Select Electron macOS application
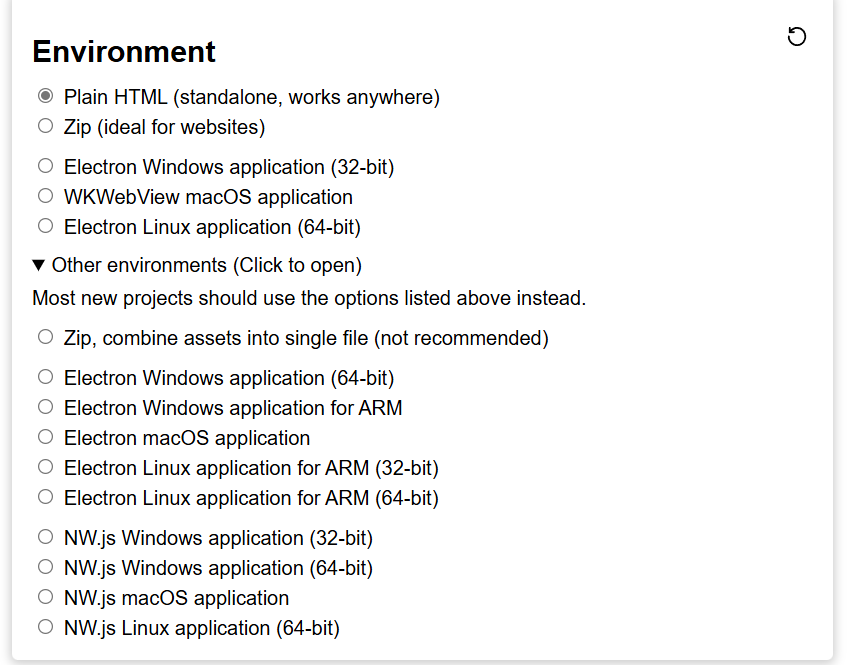This screenshot has width=866, height=665. [45, 437]
